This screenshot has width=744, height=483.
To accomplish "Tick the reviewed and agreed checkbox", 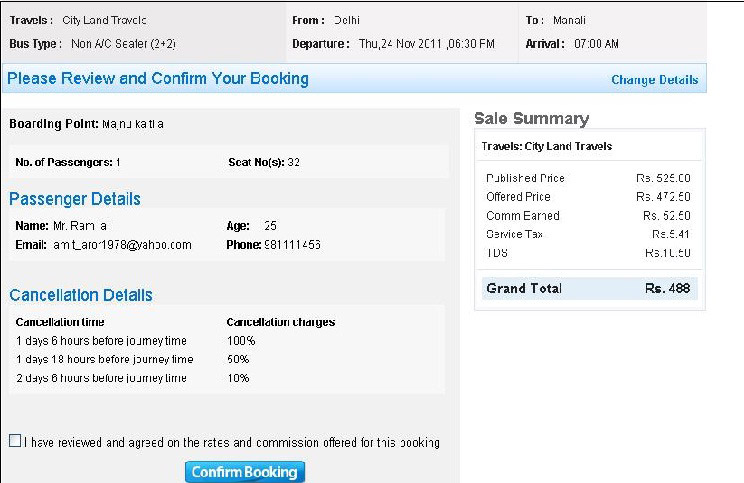I will (x=14, y=441).
